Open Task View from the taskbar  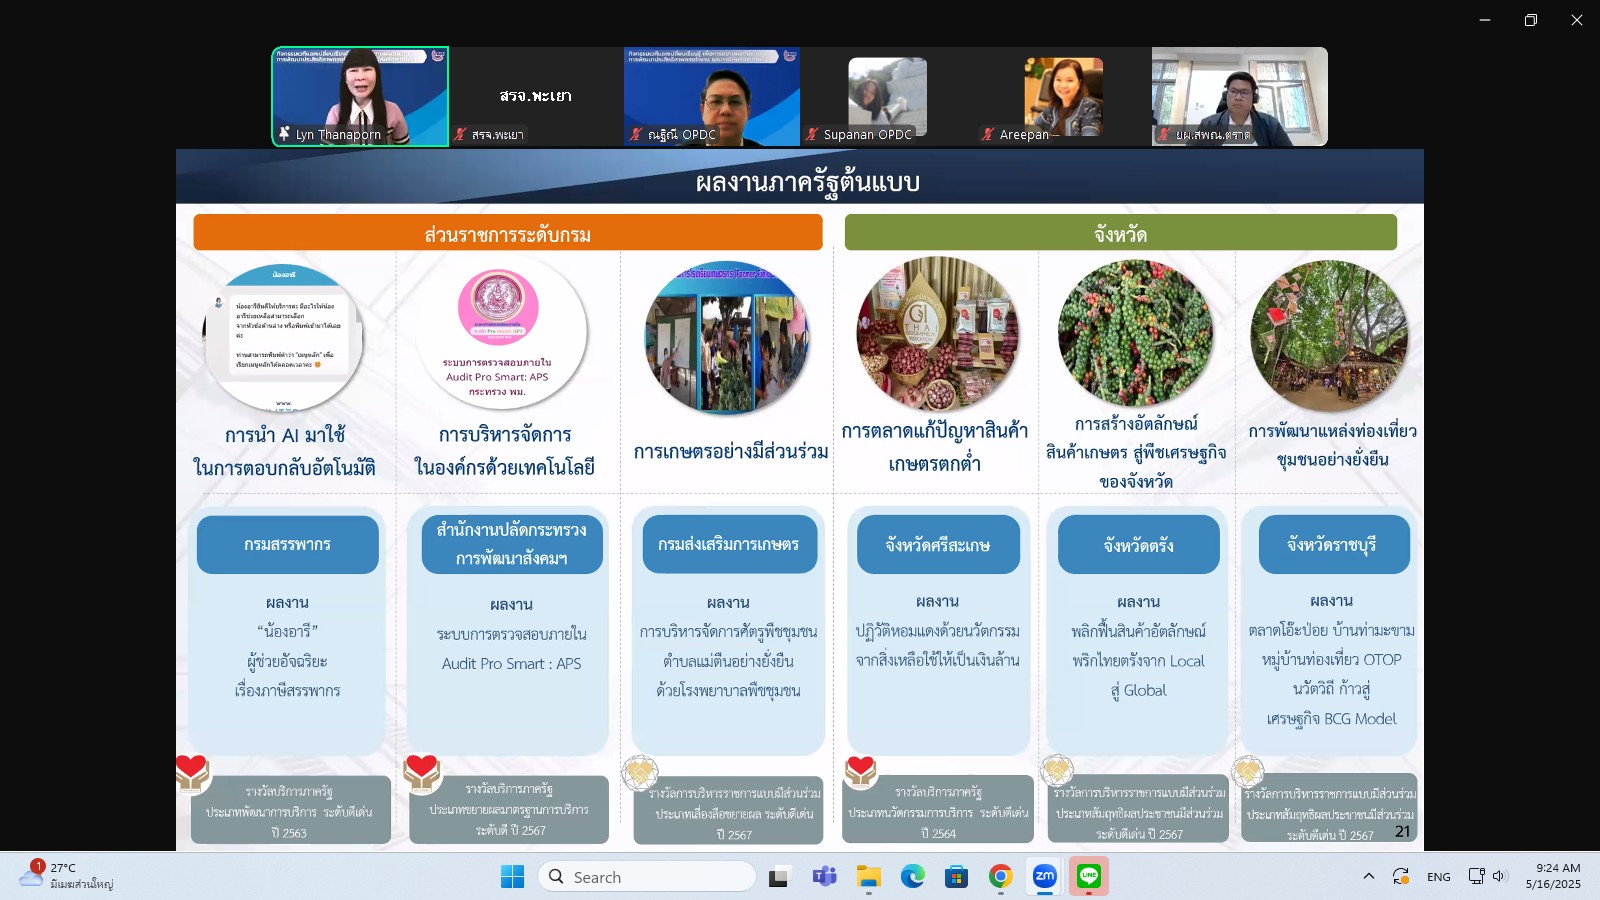coord(779,877)
